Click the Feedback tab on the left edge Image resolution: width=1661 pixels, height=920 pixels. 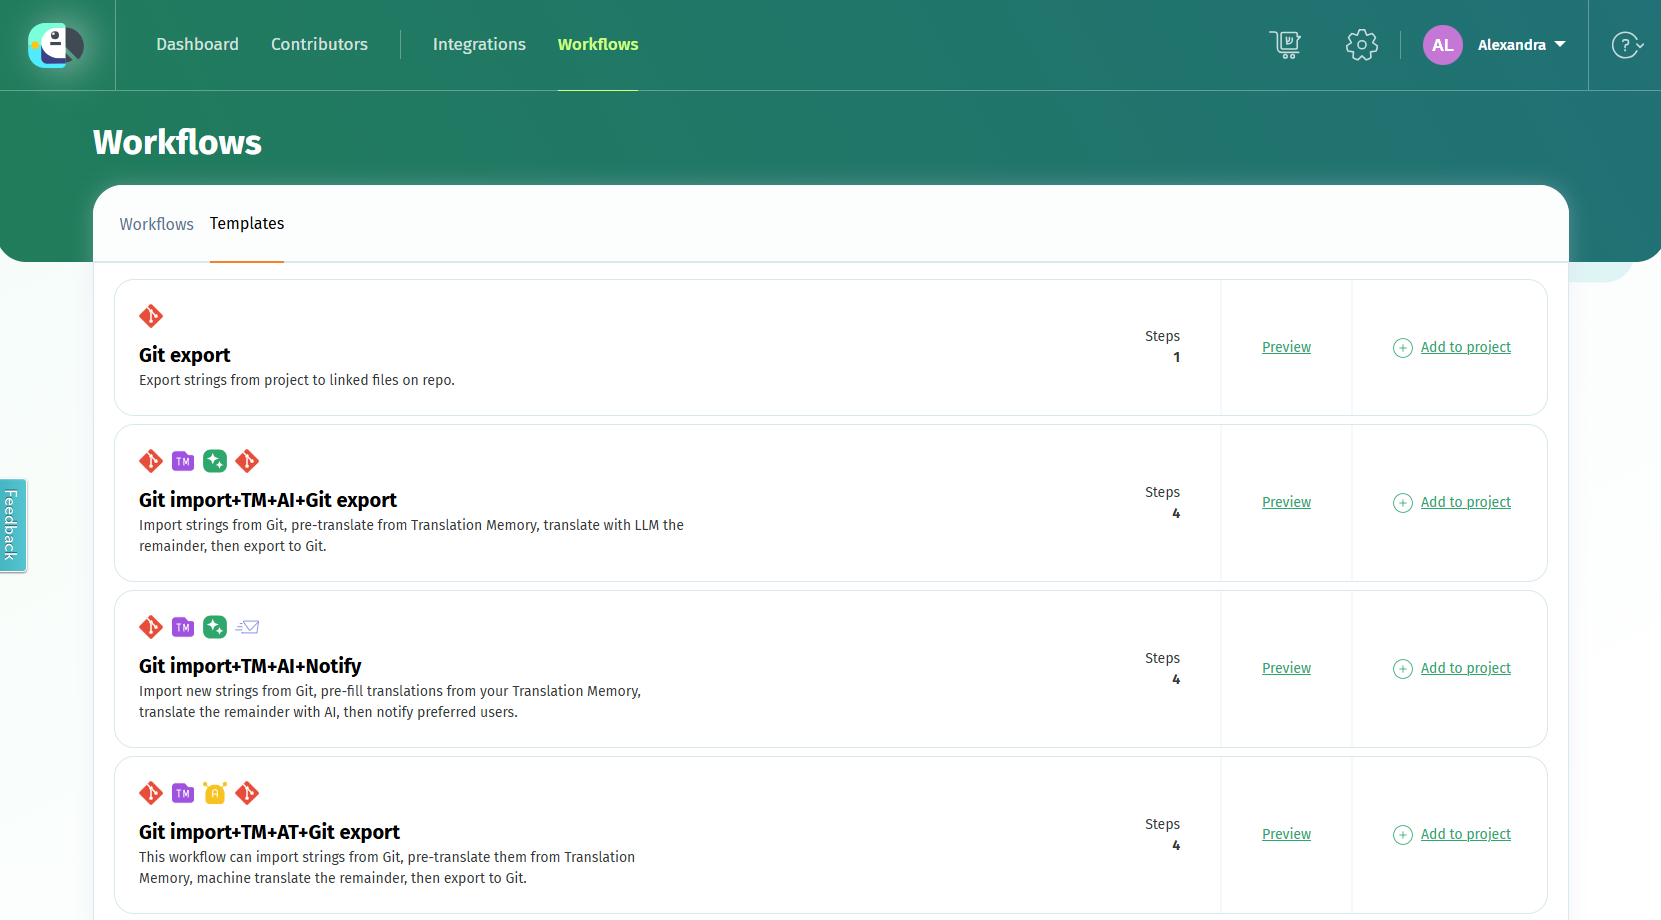pyautogui.click(x=12, y=525)
